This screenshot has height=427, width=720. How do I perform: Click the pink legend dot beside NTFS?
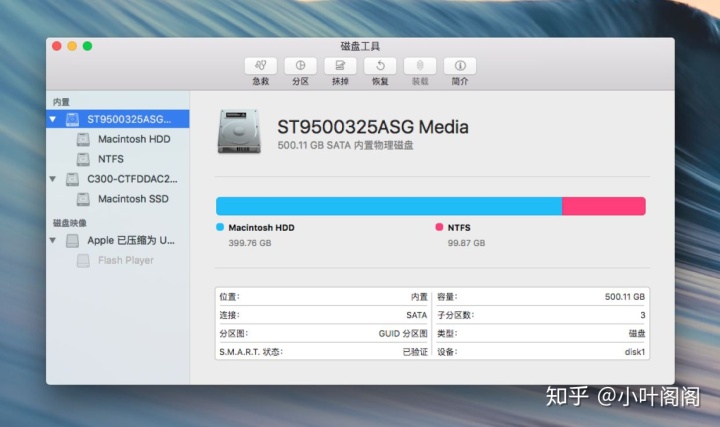point(439,227)
